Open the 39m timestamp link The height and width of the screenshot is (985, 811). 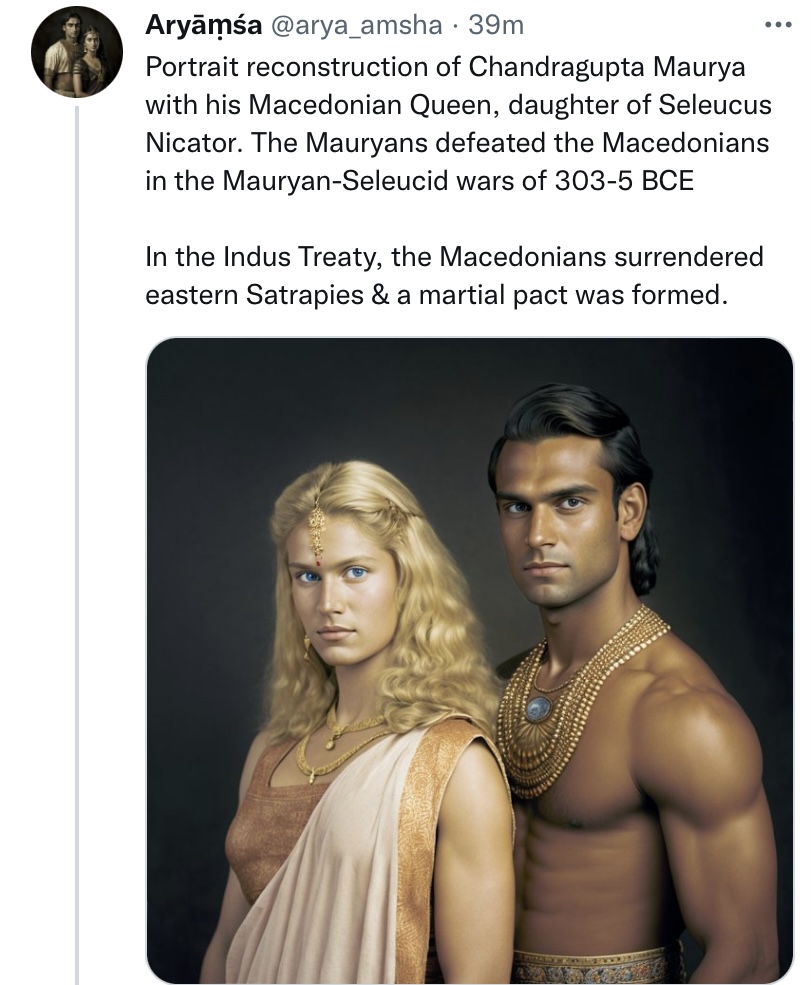point(496,26)
